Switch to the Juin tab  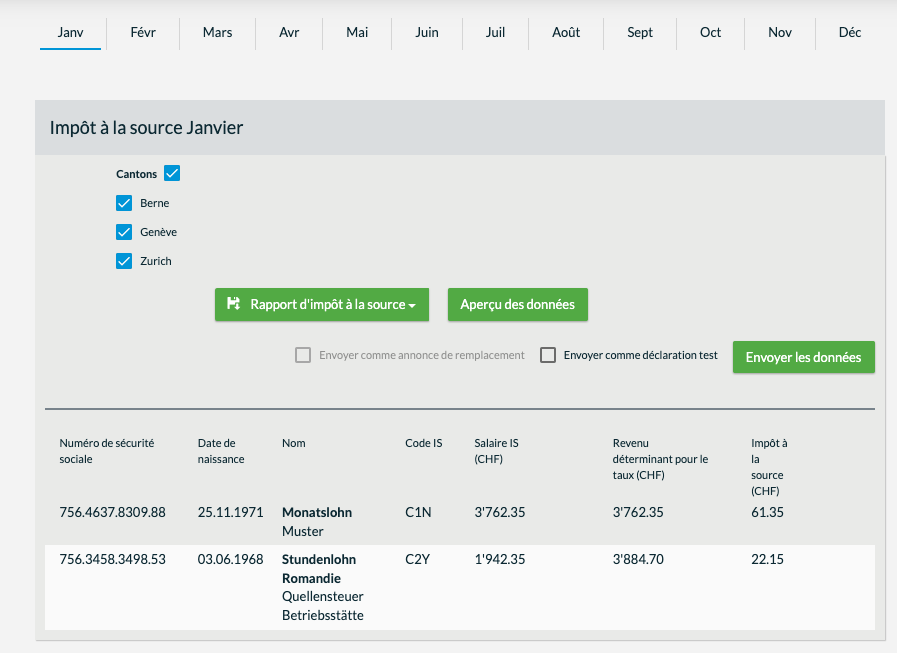[x=427, y=33]
